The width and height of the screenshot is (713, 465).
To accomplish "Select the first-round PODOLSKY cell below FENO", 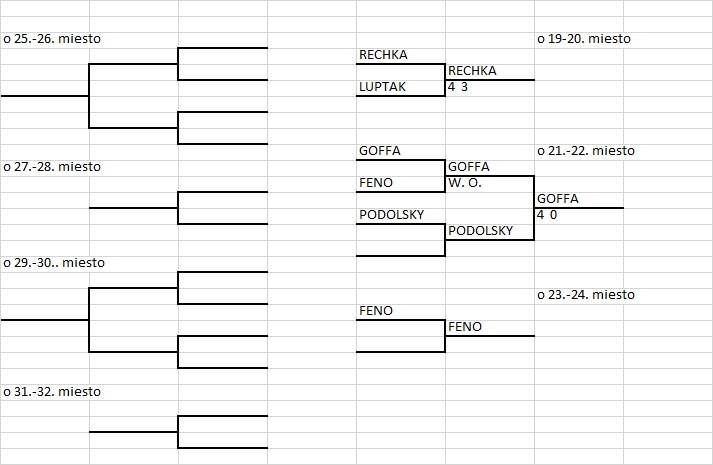I will [401, 215].
